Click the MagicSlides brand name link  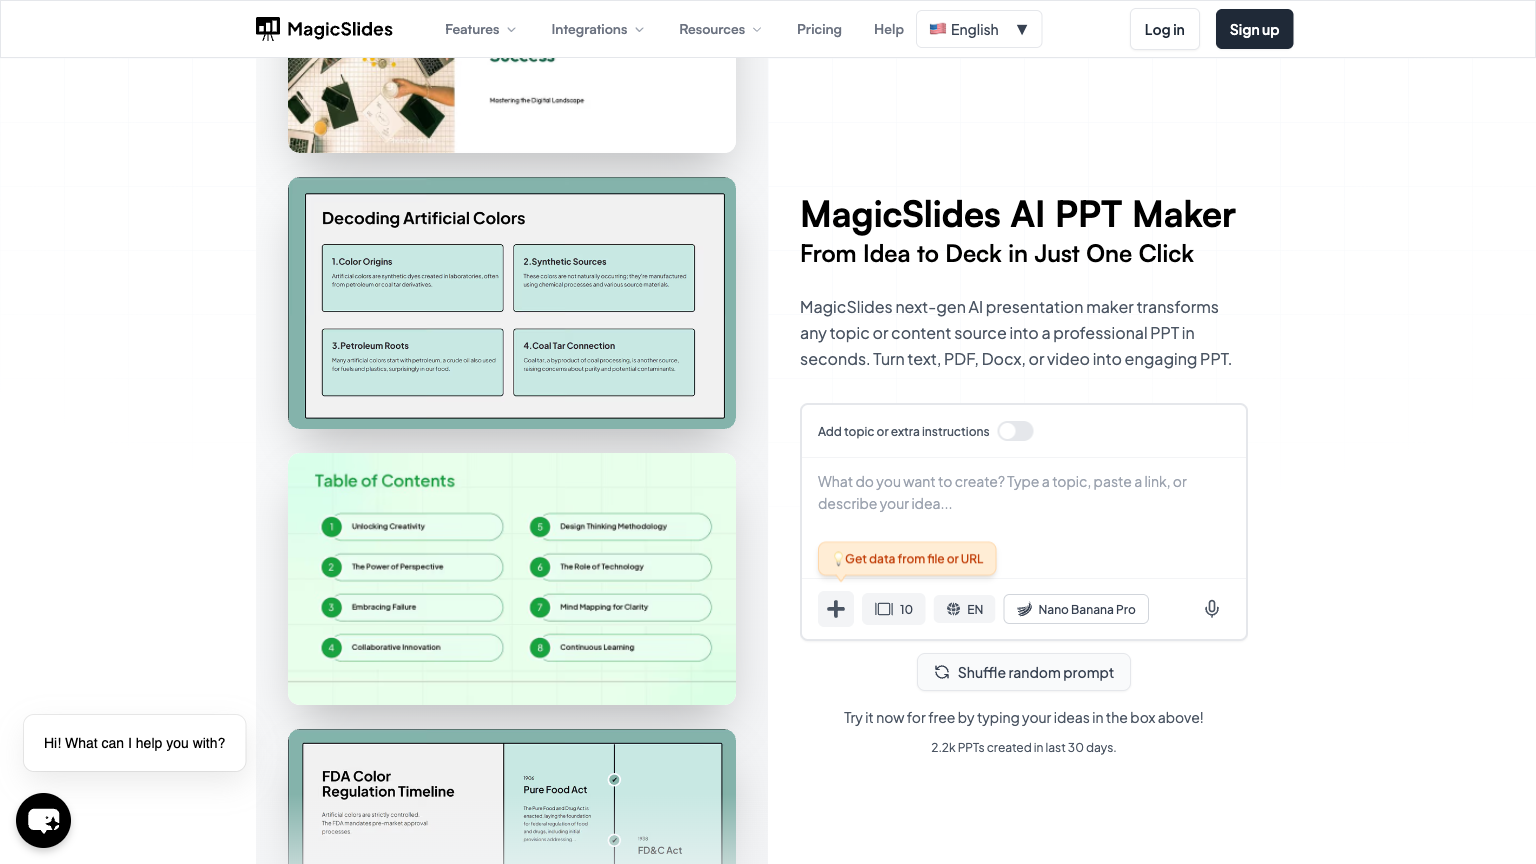coord(340,29)
